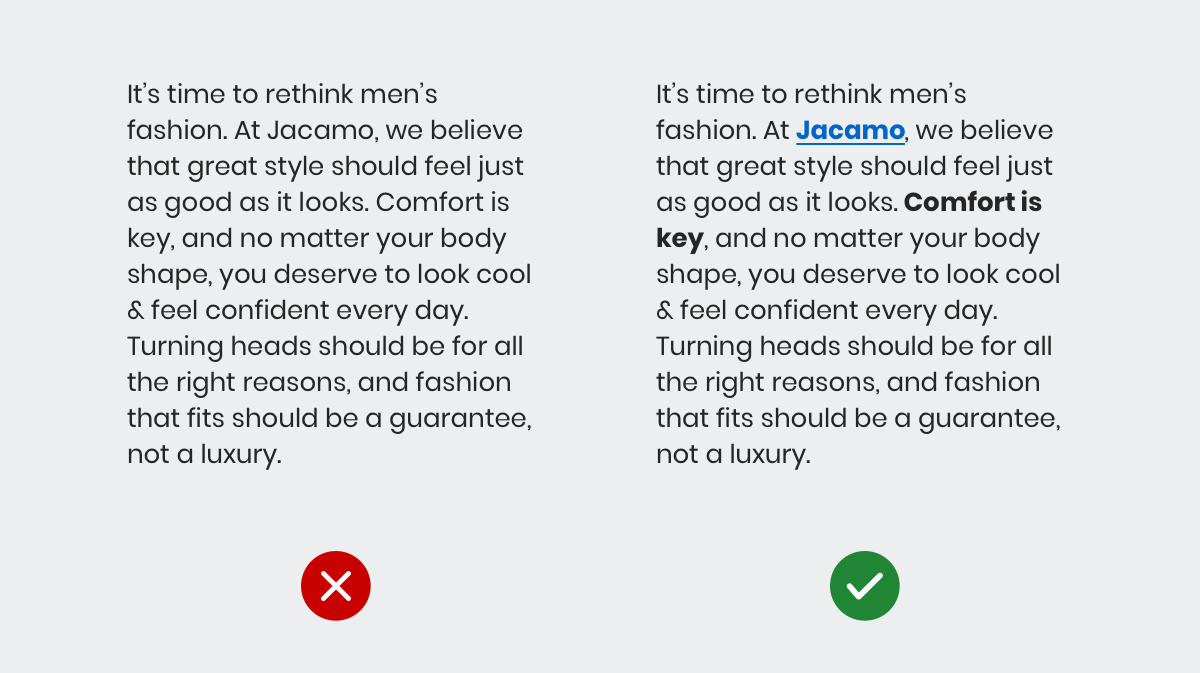
Task: Click 'Comfort is' in the unformatted paragraph
Action: [443, 202]
